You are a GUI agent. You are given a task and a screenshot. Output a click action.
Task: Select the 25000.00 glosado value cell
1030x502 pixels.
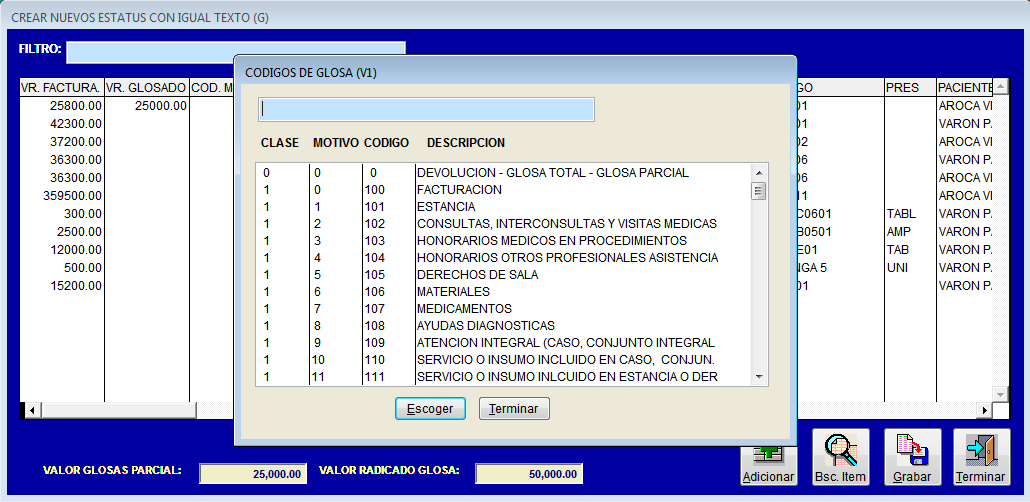[x=146, y=105]
